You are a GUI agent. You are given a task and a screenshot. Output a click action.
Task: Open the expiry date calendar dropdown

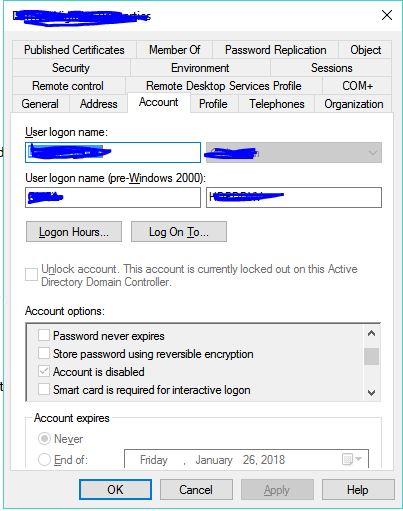[x=352, y=459]
